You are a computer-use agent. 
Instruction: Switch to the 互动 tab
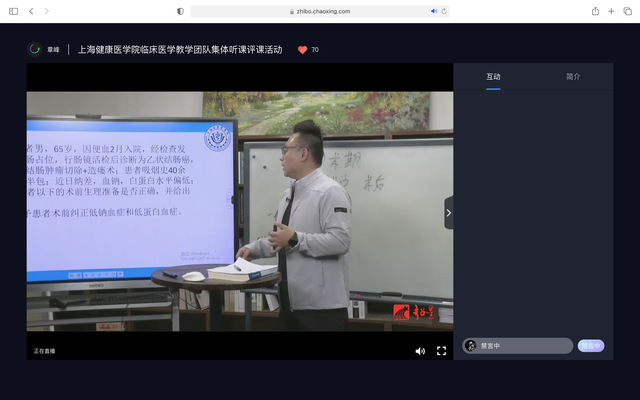tap(493, 77)
